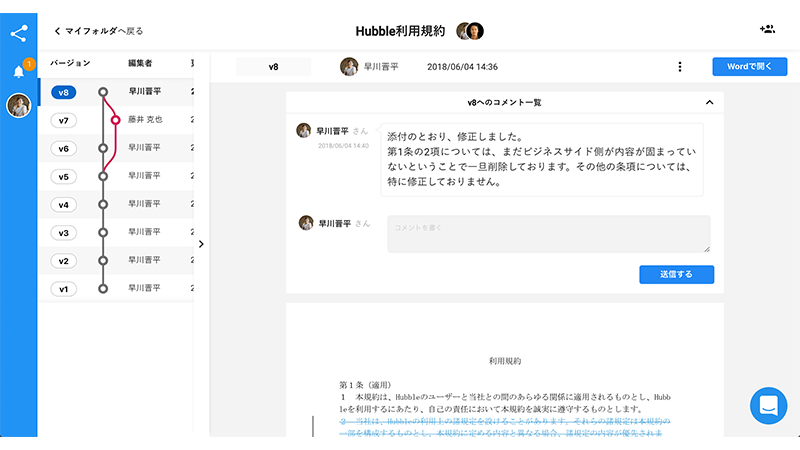Click the バージョン column header
Image resolution: width=800 pixels, height=450 pixels.
70,63
